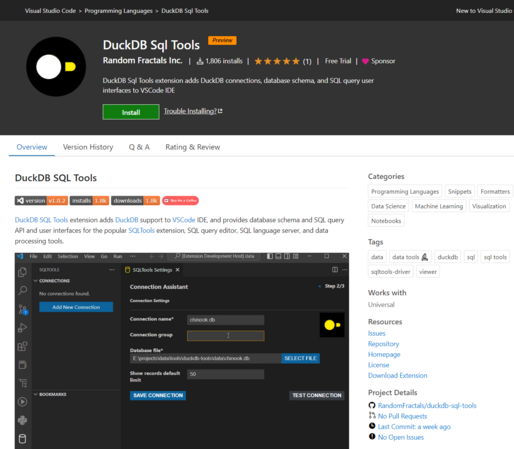Click the Add New Connection button in the preview

click(x=76, y=307)
